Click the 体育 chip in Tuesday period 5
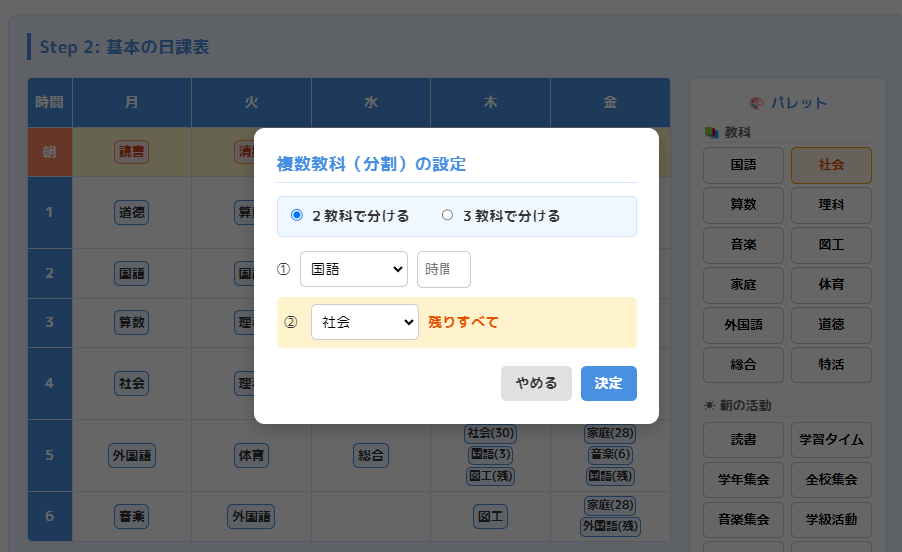Image resolution: width=902 pixels, height=552 pixels. [251, 455]
